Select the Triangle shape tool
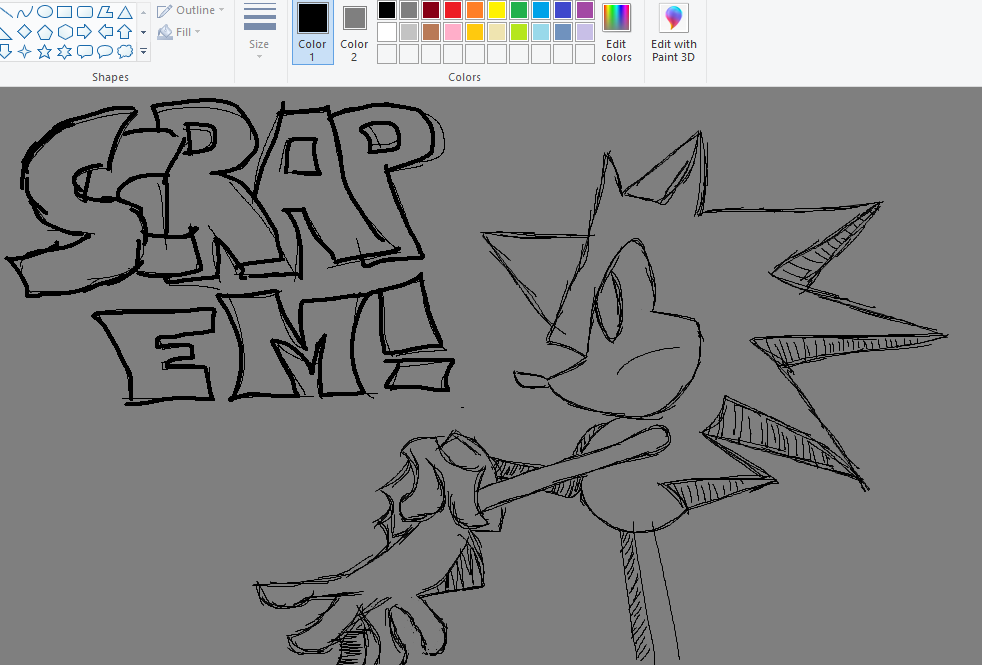Image resolution: width=982 pixels, height=665 pixels. pyautogui.click(x=125, y=11)
